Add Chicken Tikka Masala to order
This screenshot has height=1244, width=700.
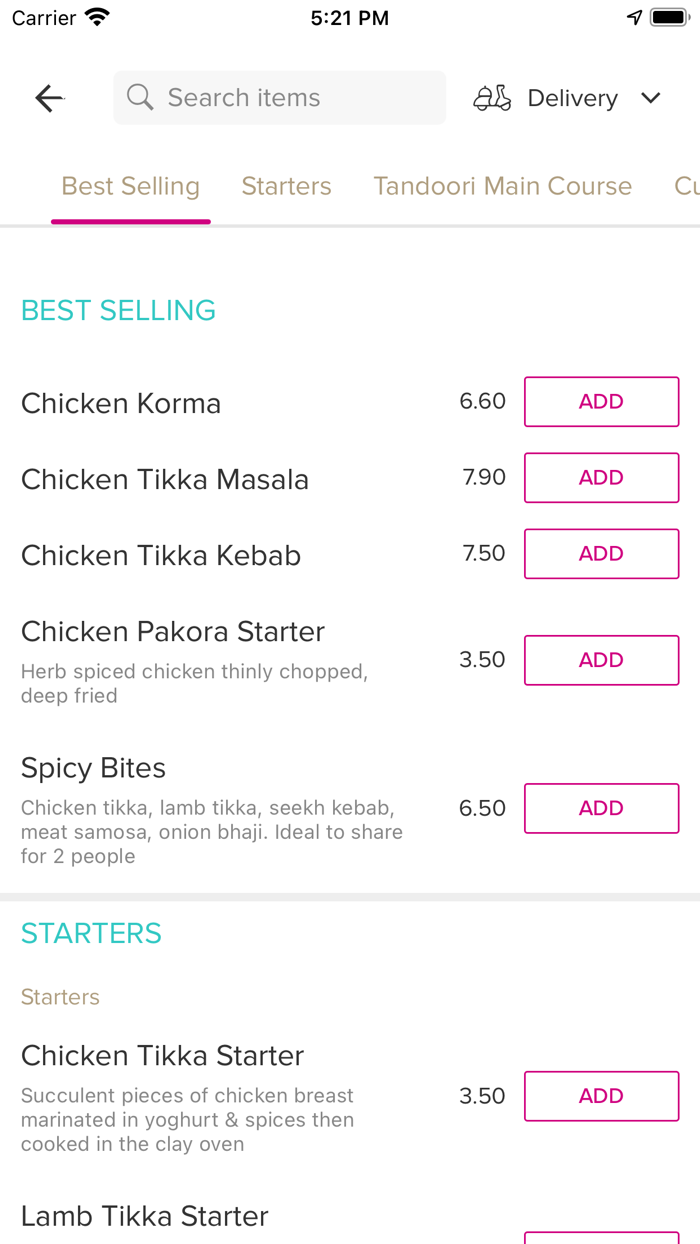[601, 478]
